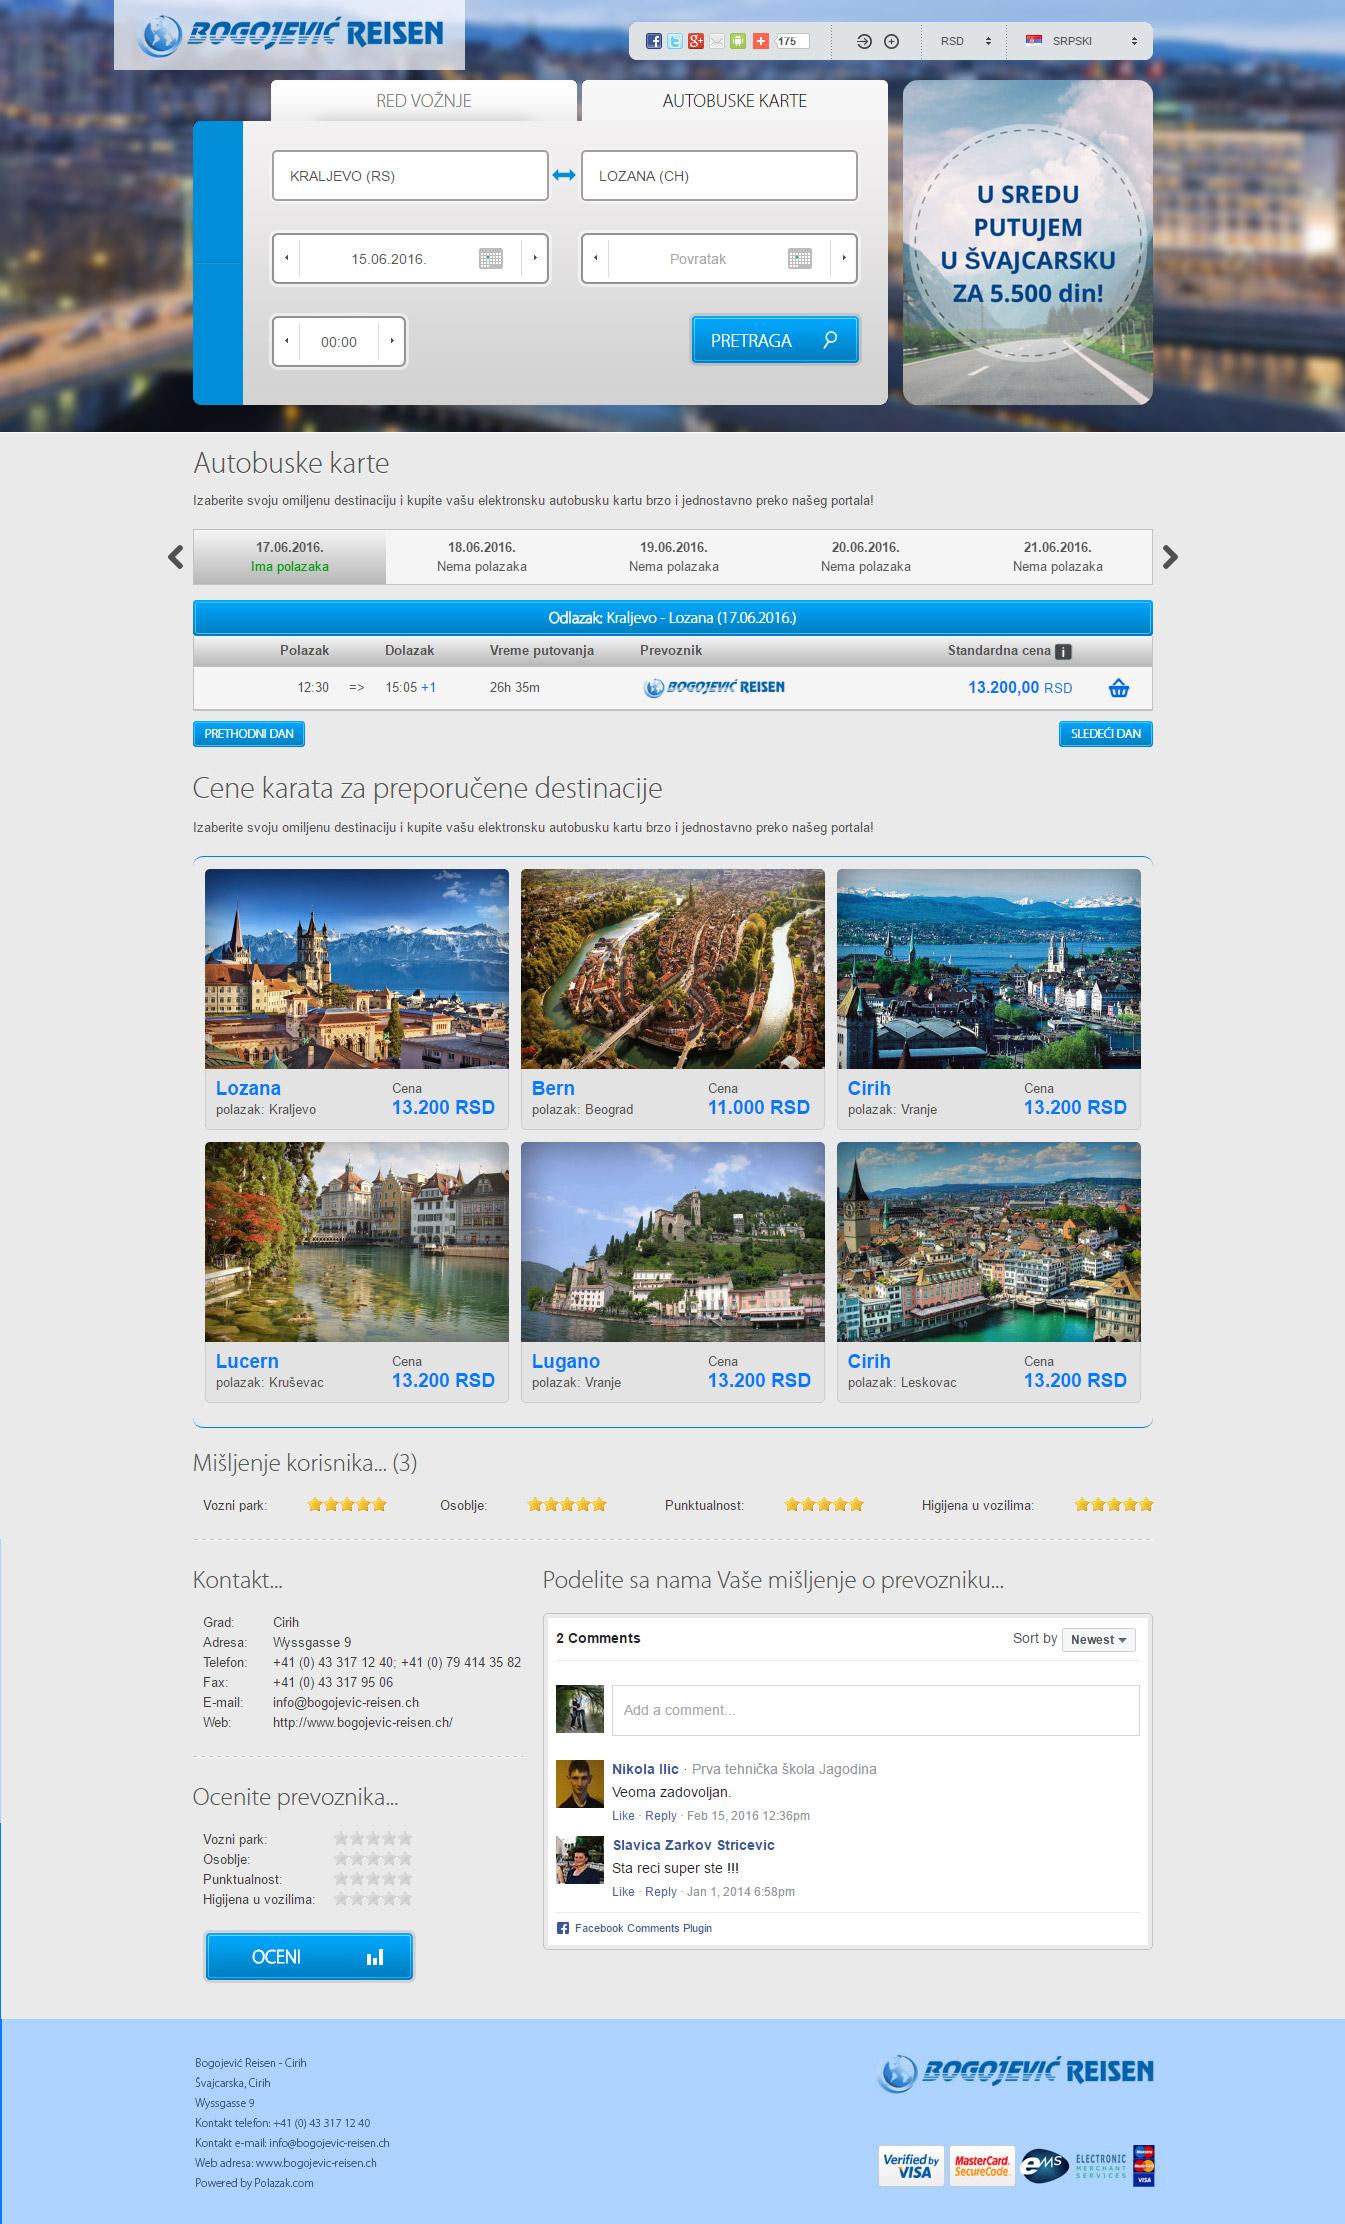Expand the Newest sort dropdown
This screenshot has width=1345, height=2224.
click(1098, 1640)
